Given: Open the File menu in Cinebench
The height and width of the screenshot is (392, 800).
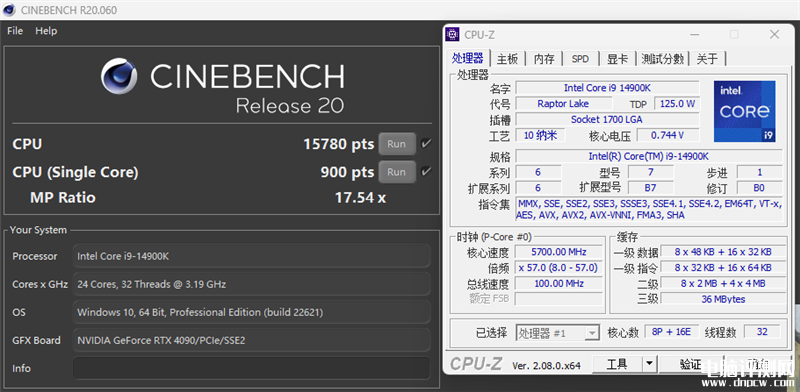Looking at the screenshot, I should (15, 31).
